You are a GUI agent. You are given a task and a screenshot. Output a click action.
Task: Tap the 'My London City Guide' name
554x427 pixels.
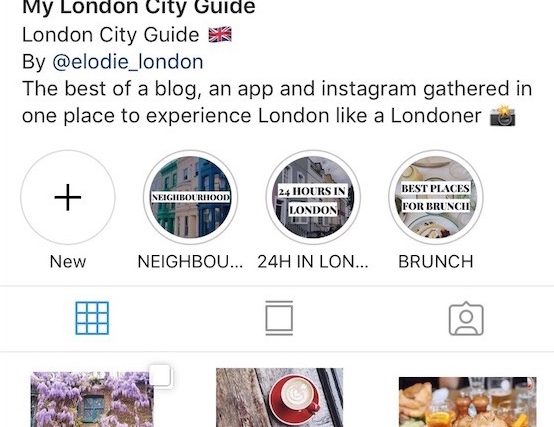pos(138,7)
